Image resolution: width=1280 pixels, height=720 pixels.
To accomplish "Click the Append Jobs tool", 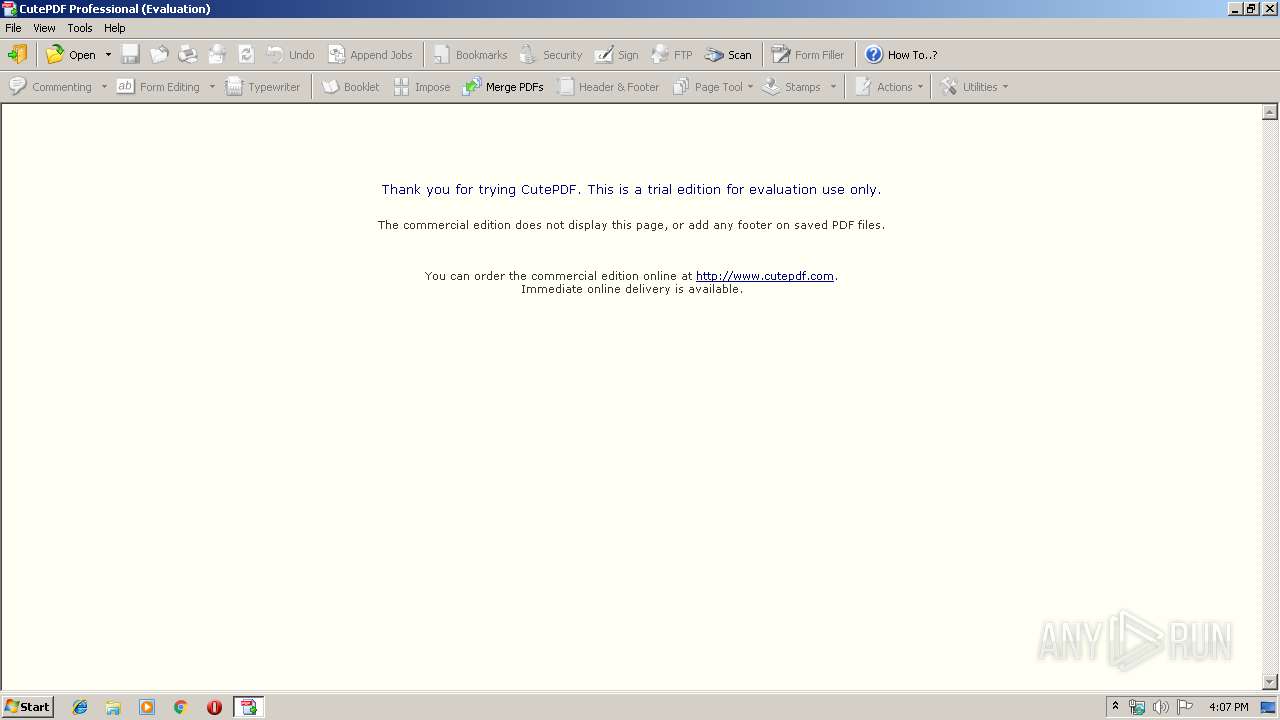I will tap(370, 55).
